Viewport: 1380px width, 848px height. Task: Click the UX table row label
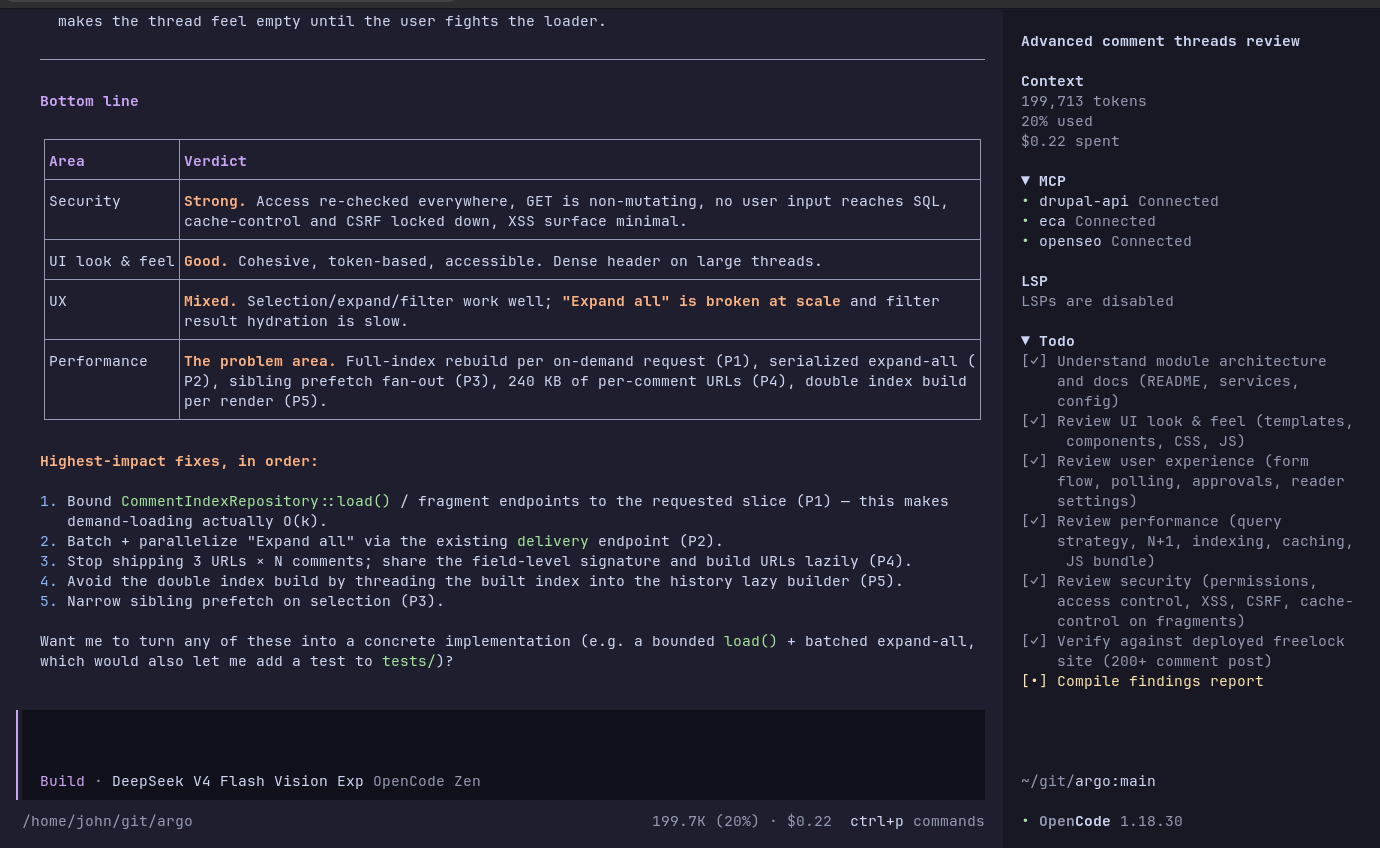pyautogui.click(x=58, y=301)
